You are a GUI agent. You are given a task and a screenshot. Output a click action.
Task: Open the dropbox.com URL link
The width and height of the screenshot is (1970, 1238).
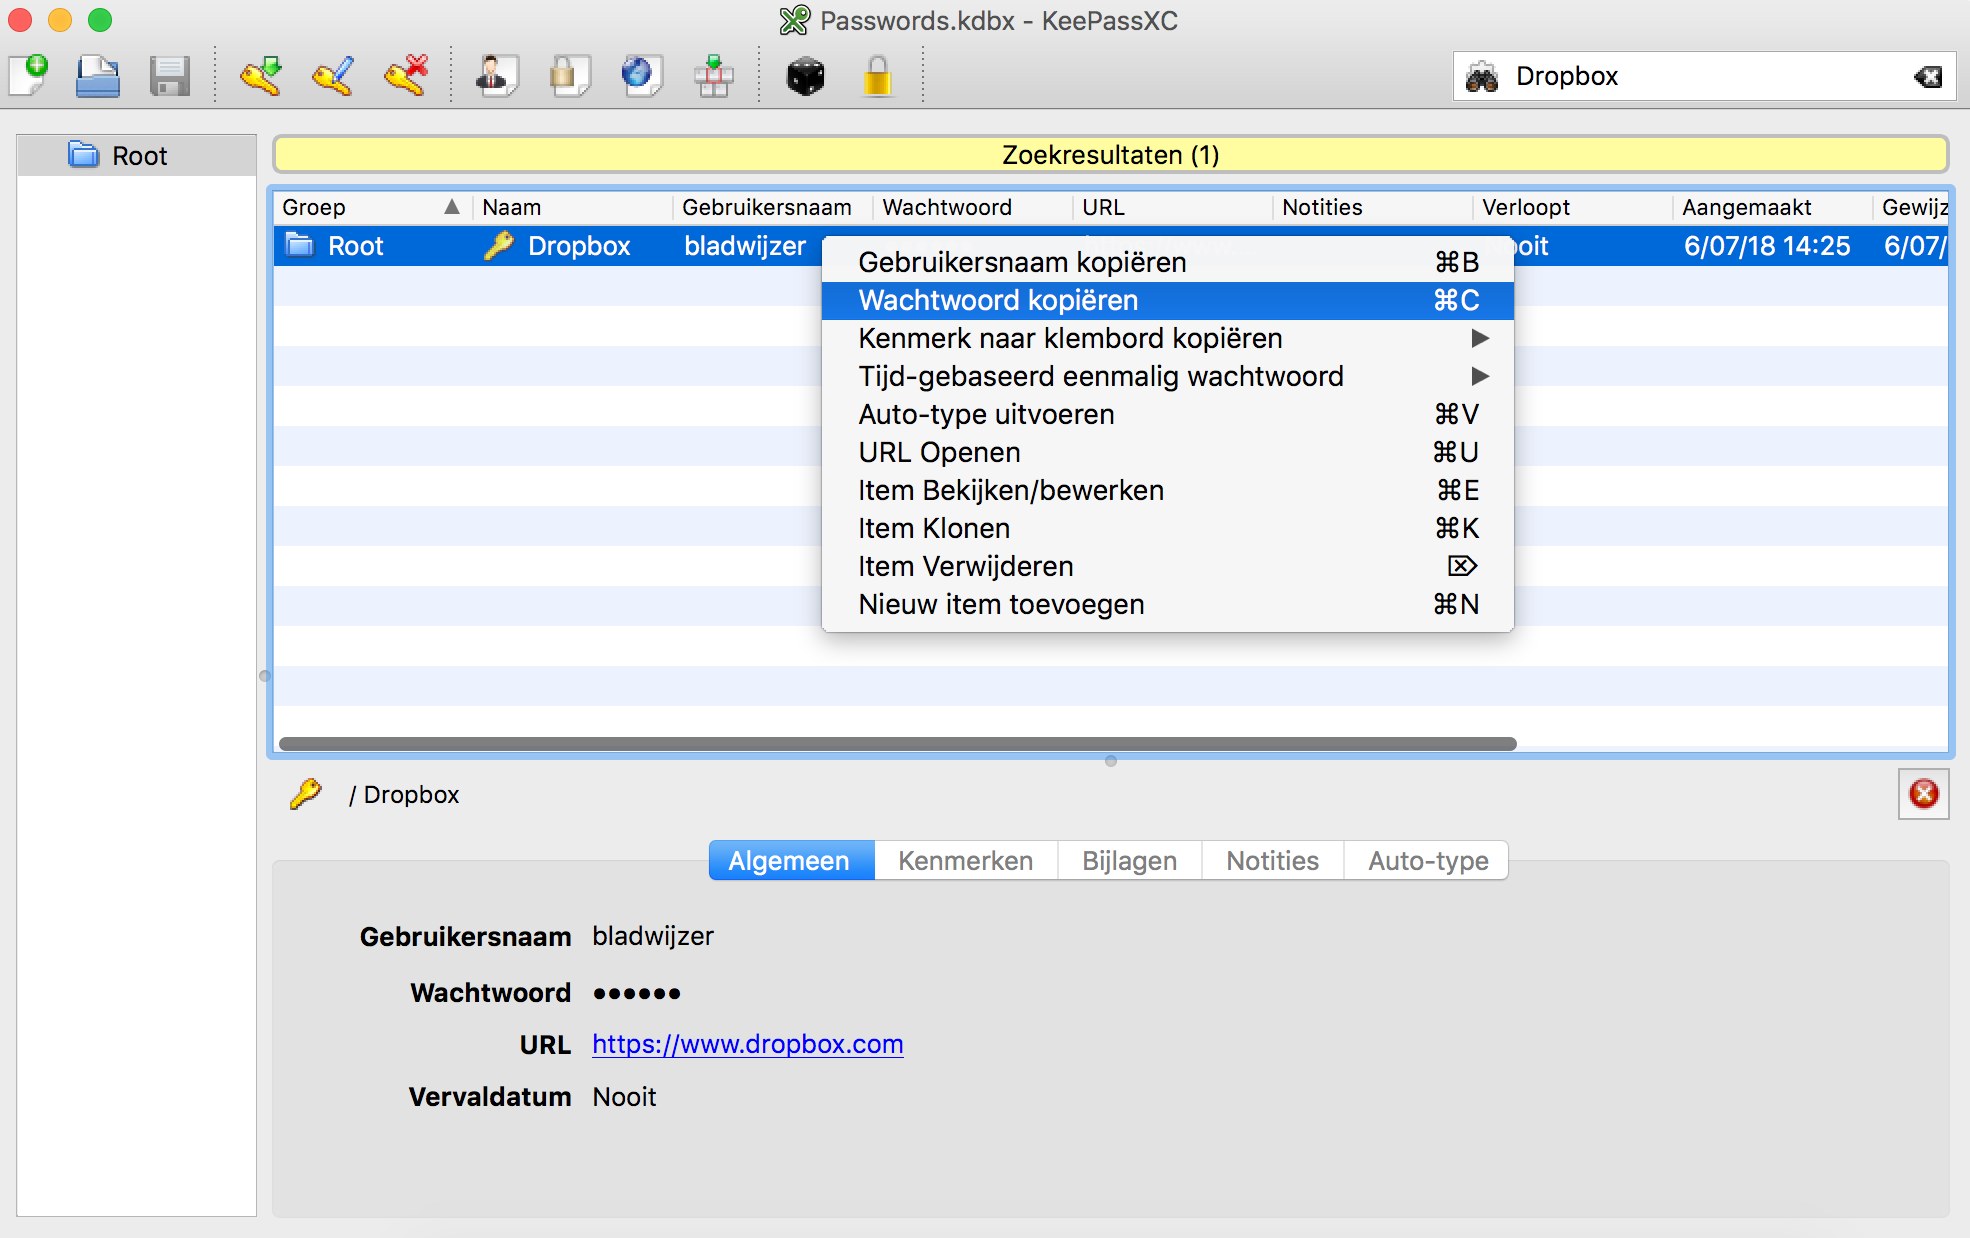tap(747, 1044)
